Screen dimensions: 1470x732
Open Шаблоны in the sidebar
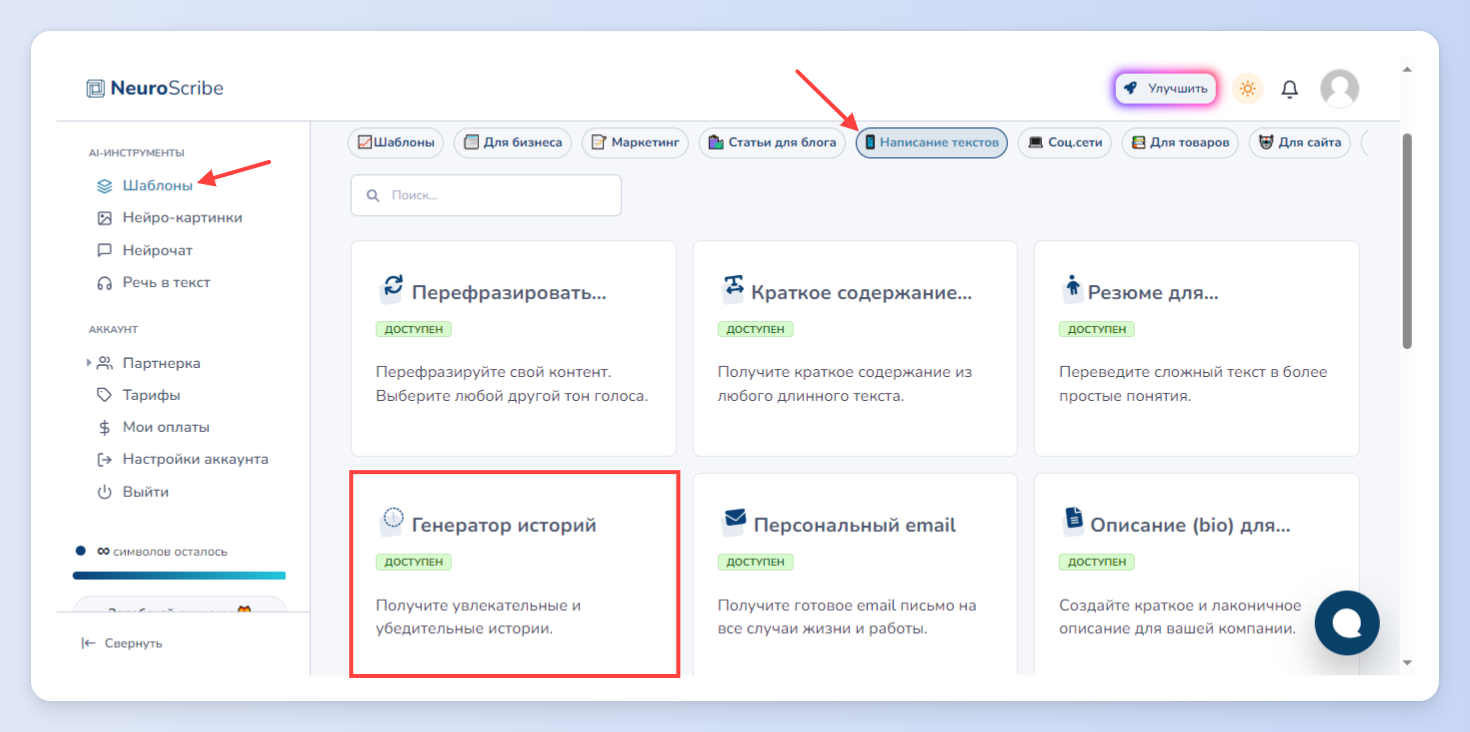(157, 185)
